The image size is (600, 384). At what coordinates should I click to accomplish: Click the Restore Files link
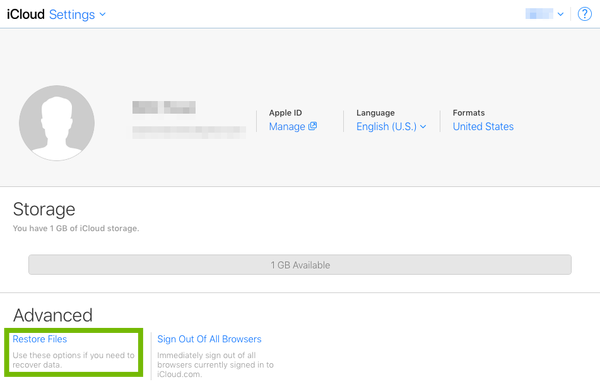click(40, 339)
